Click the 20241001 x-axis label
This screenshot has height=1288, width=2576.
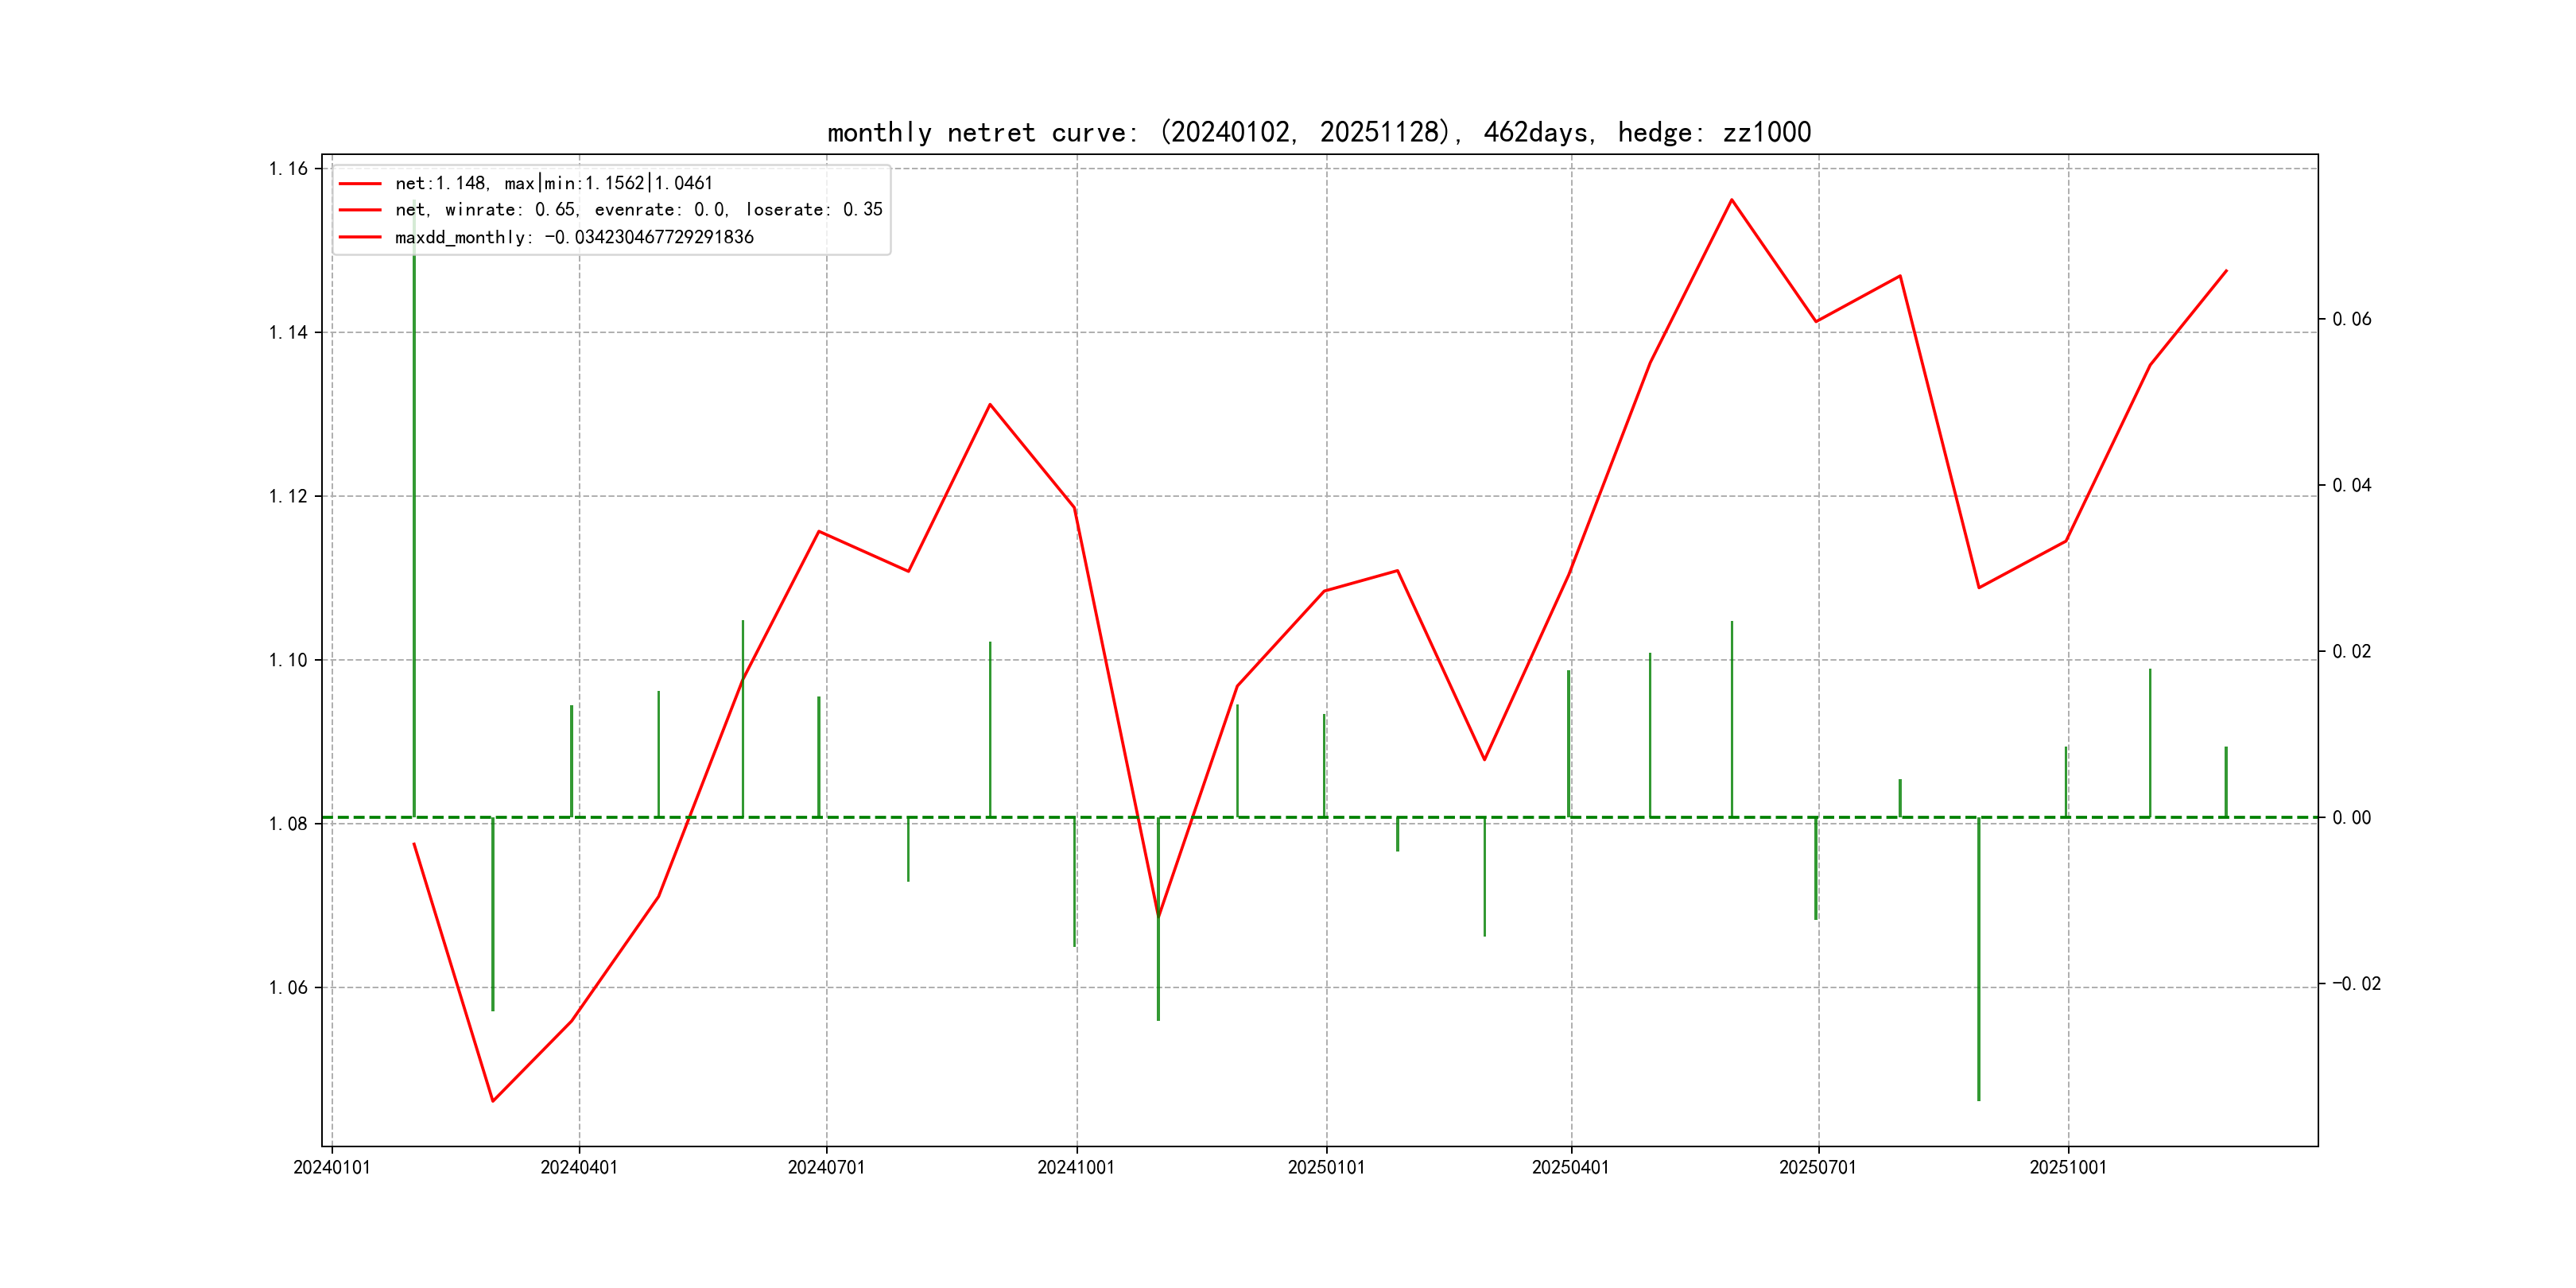pyautogui.click(x=1076, y=1167)
